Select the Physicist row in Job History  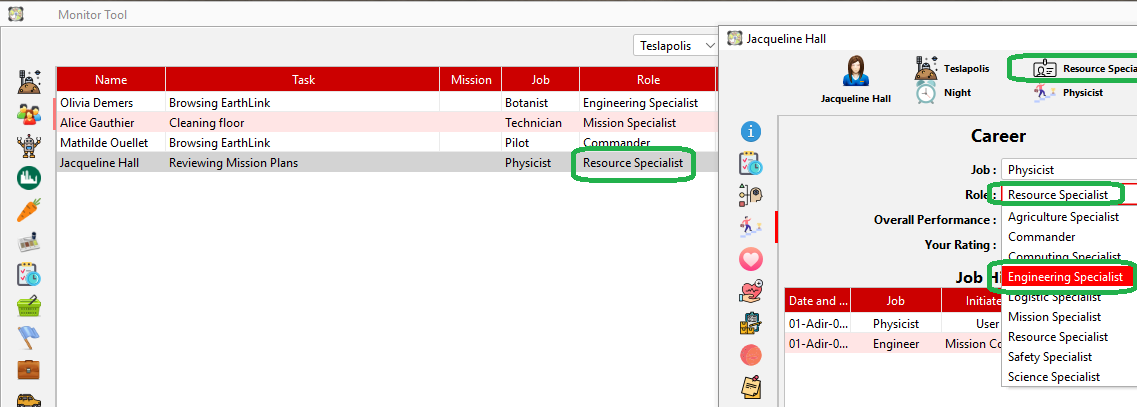click(893, 324)
